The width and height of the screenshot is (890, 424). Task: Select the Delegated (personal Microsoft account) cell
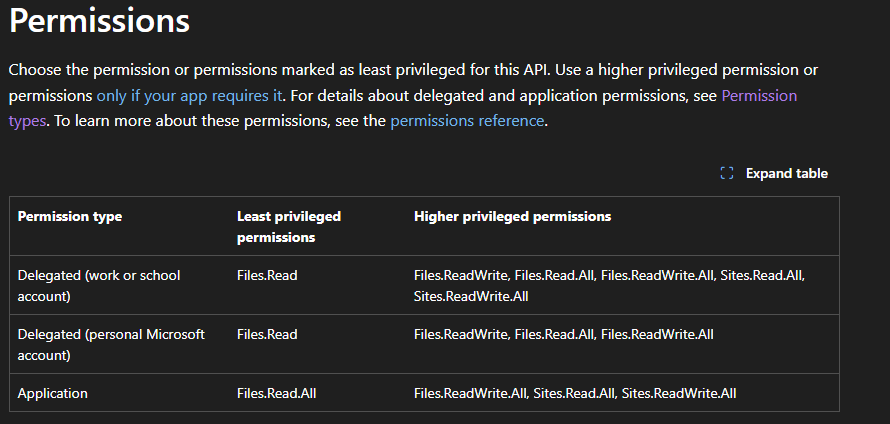click(110, 344)
